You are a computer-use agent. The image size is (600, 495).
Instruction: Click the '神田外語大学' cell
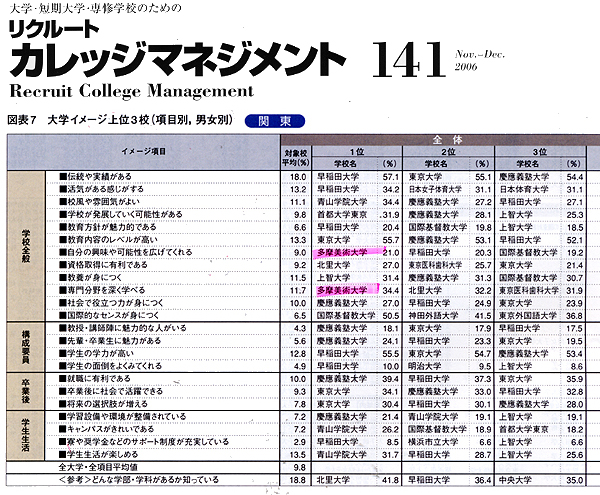[433, 316]
